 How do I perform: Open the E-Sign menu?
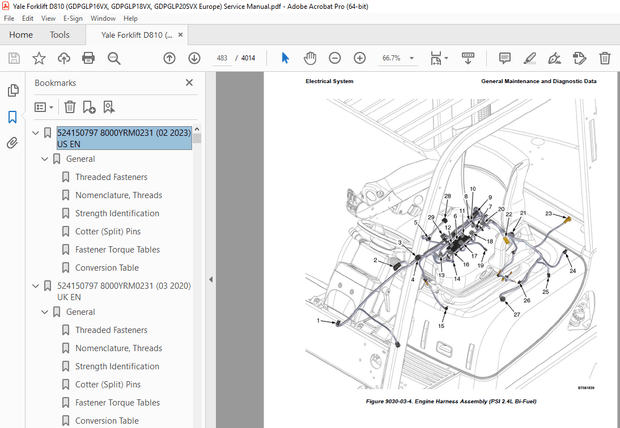pos(74,18)
